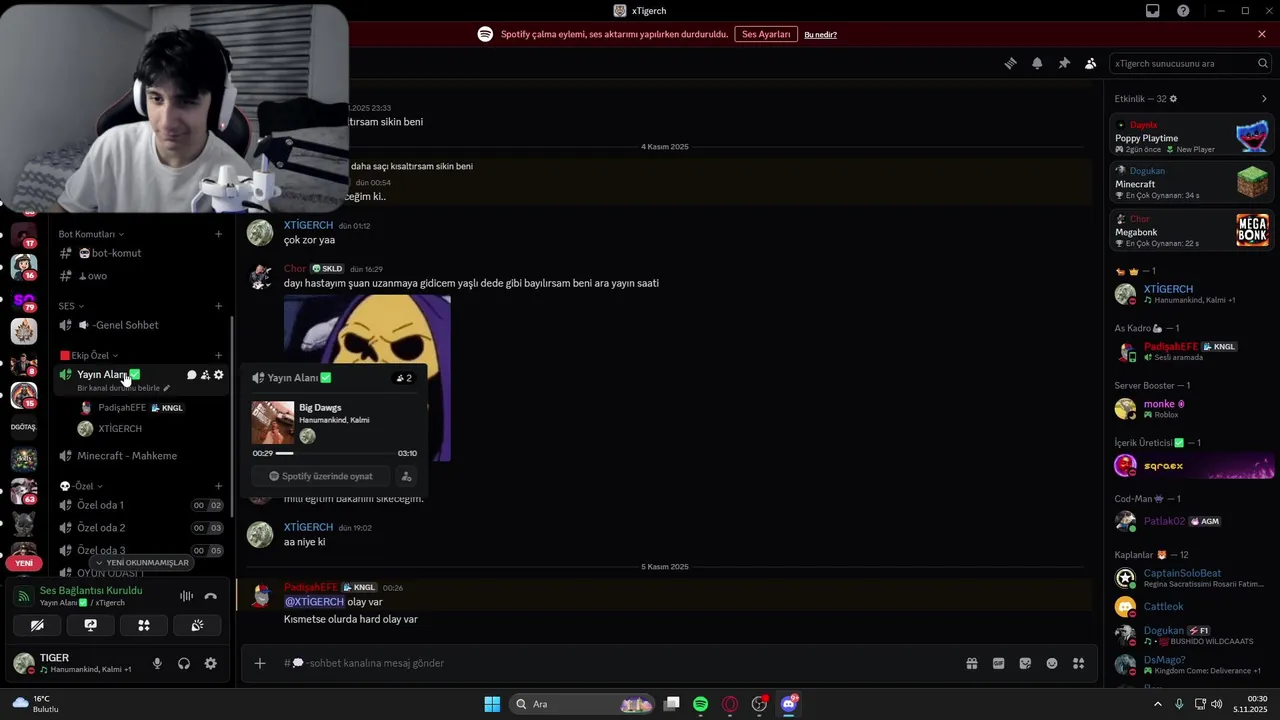Open apps launcher in message box
The width and height of the screenshot is (1280, 720).
point(1079,663)
